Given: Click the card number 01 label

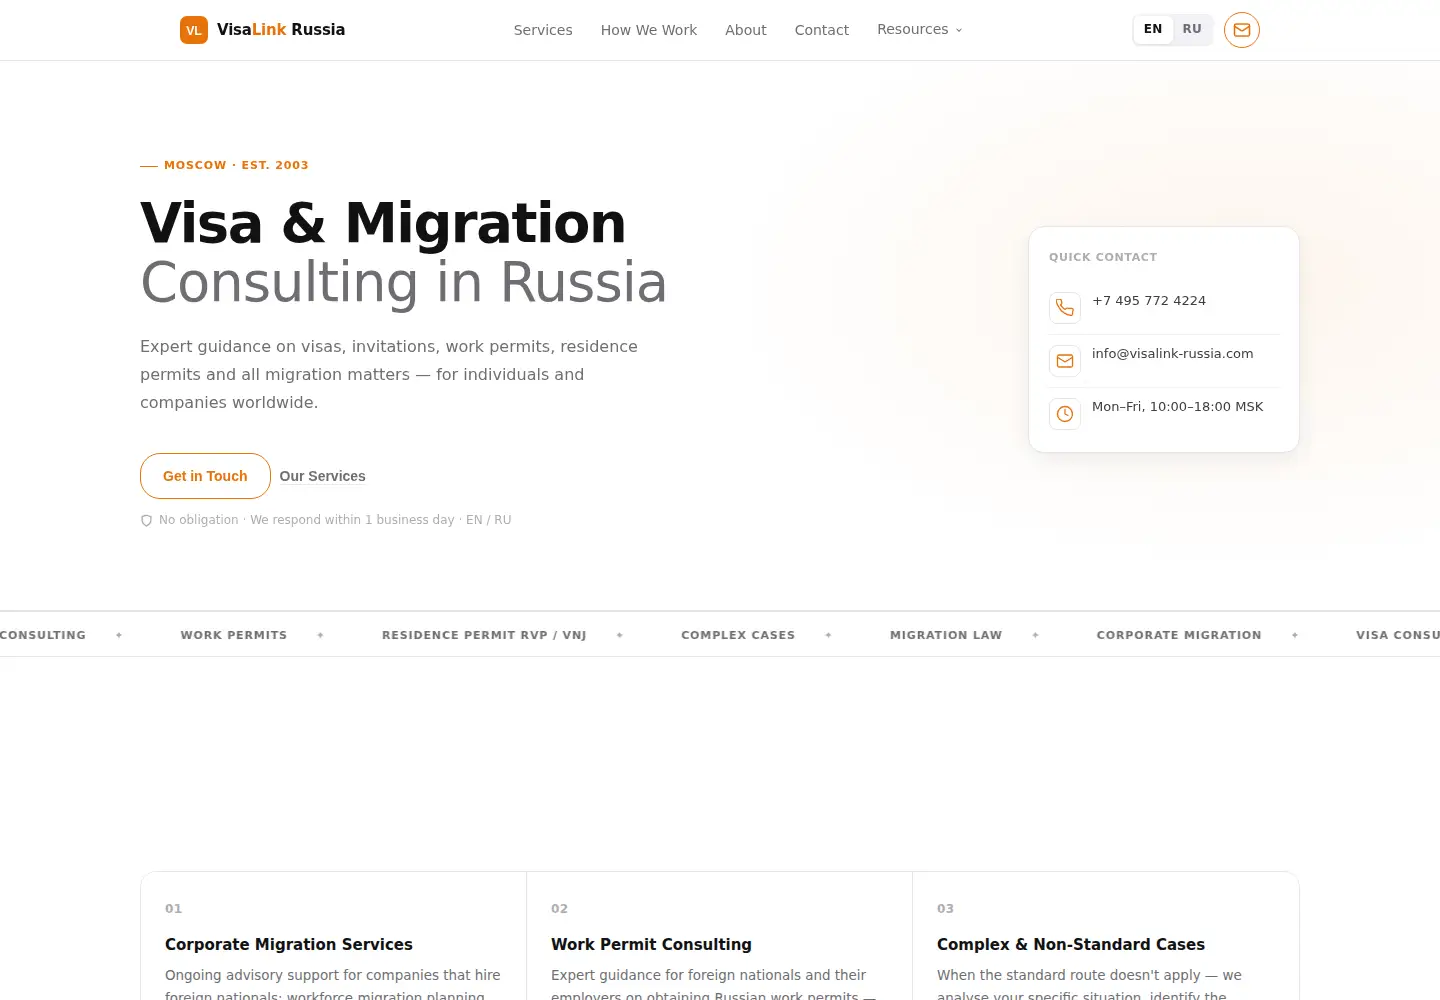Looking at the screenshot, I should pyautogui.click(x=174, y=909).
